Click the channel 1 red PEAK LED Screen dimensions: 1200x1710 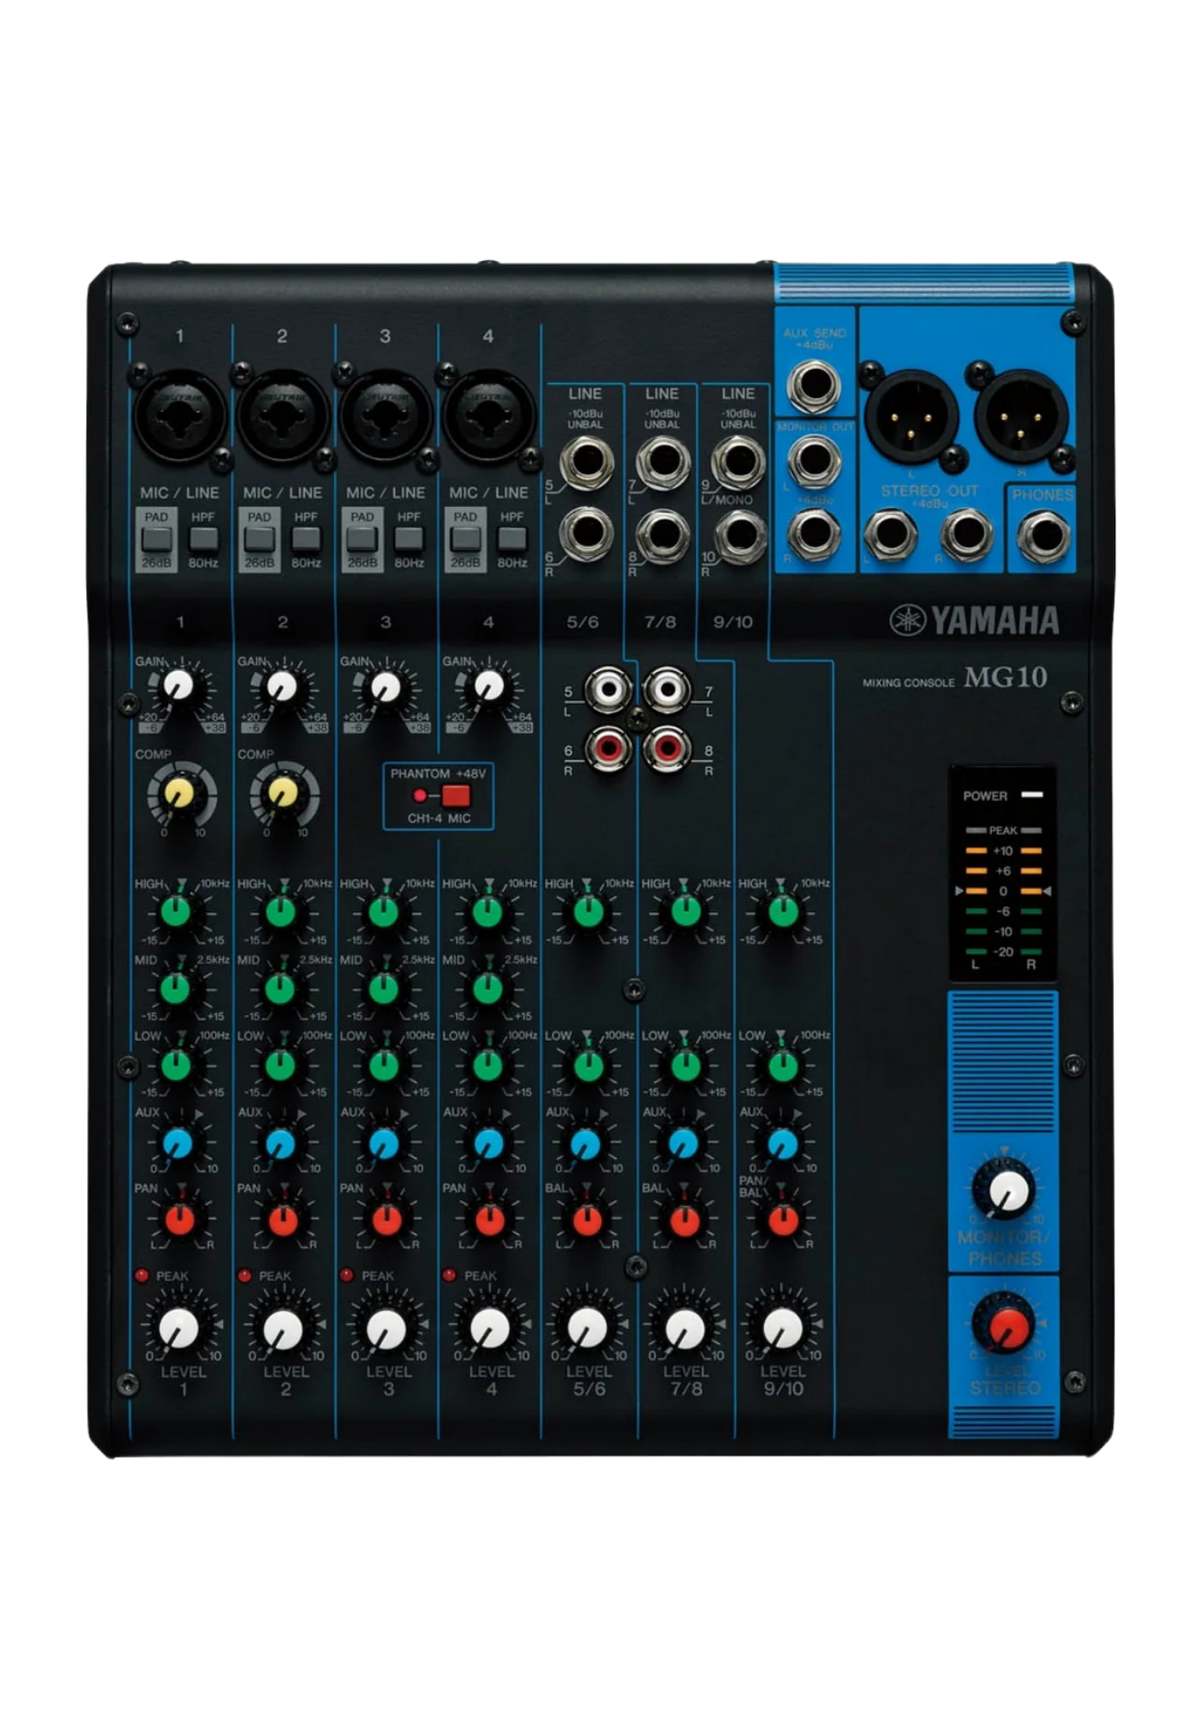pyautogui.click(x=142, y=1275)
